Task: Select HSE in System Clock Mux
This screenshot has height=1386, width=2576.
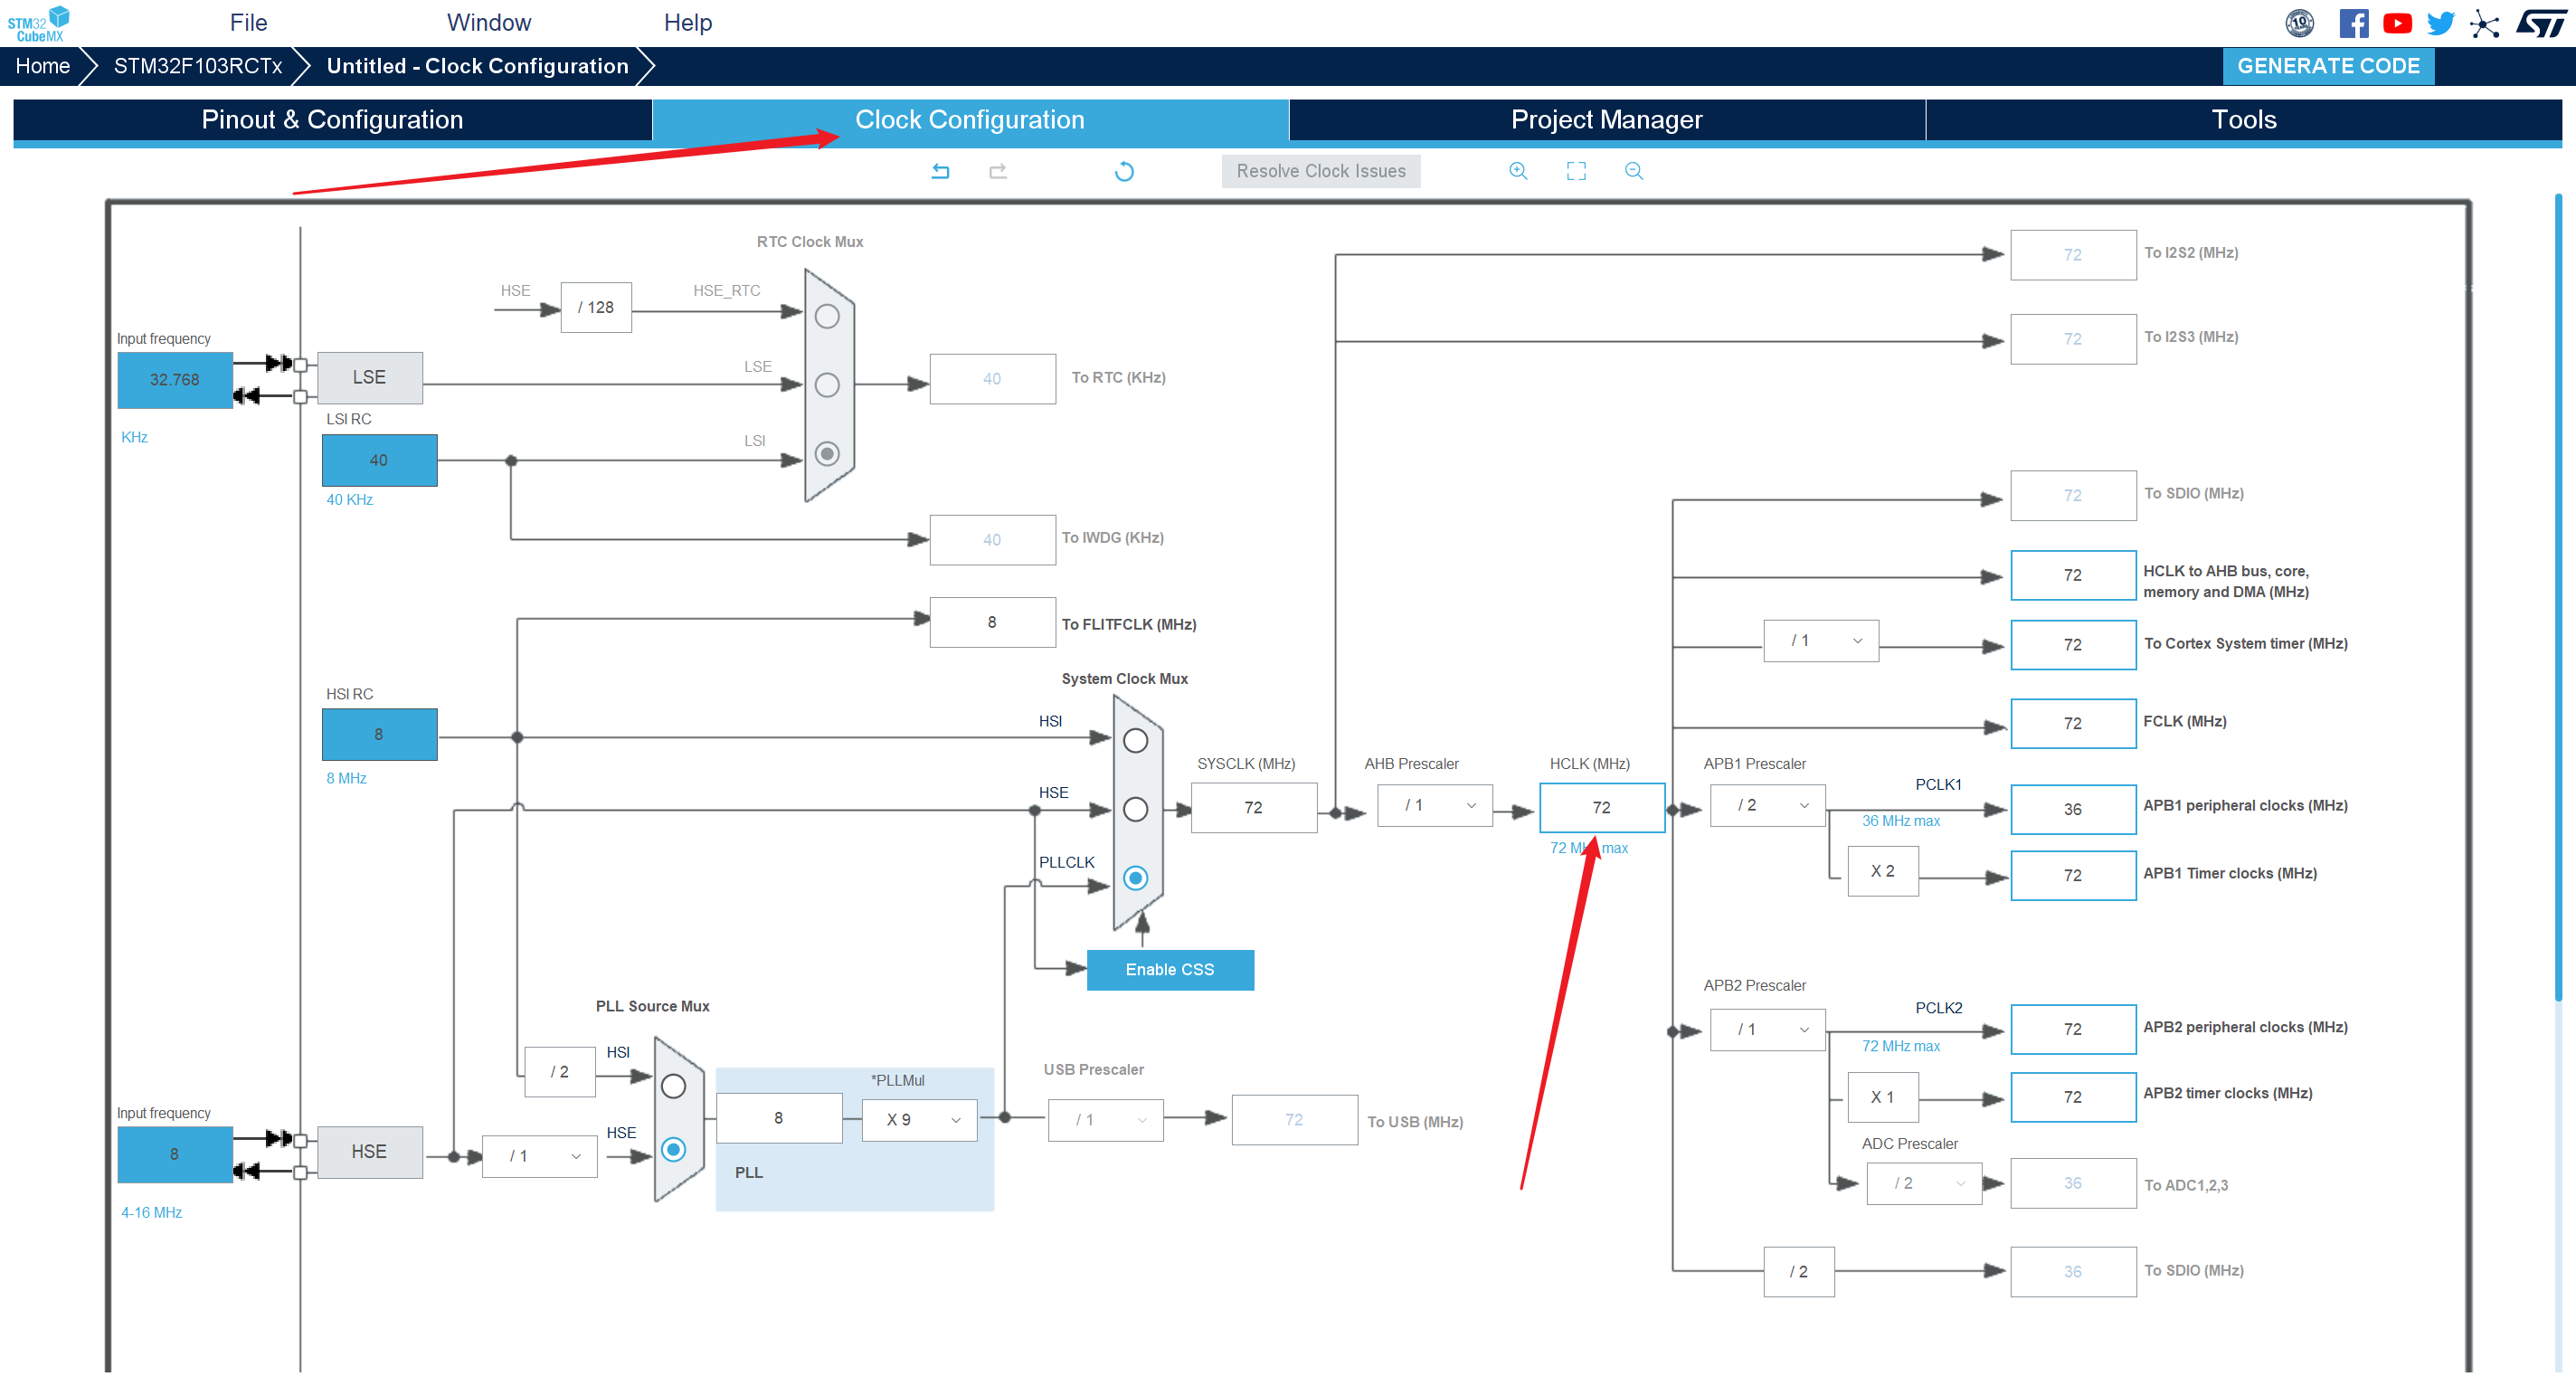Action: click(1135, 810)
